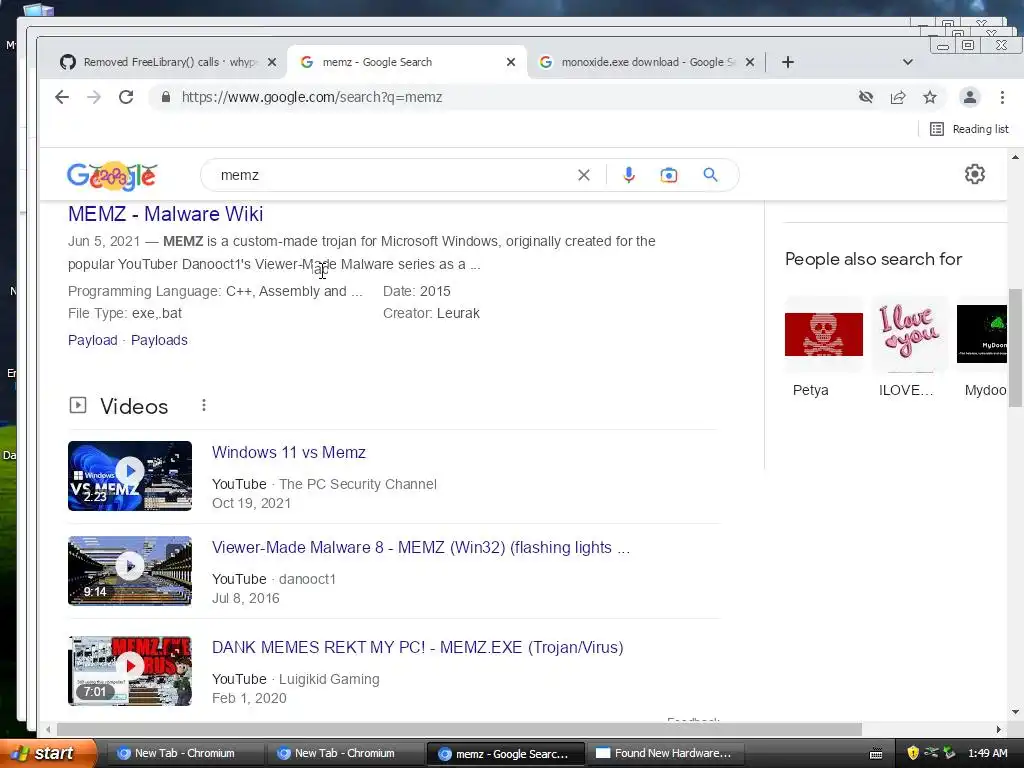
Task: Reload the current page
Action: (x=126, y=97)
